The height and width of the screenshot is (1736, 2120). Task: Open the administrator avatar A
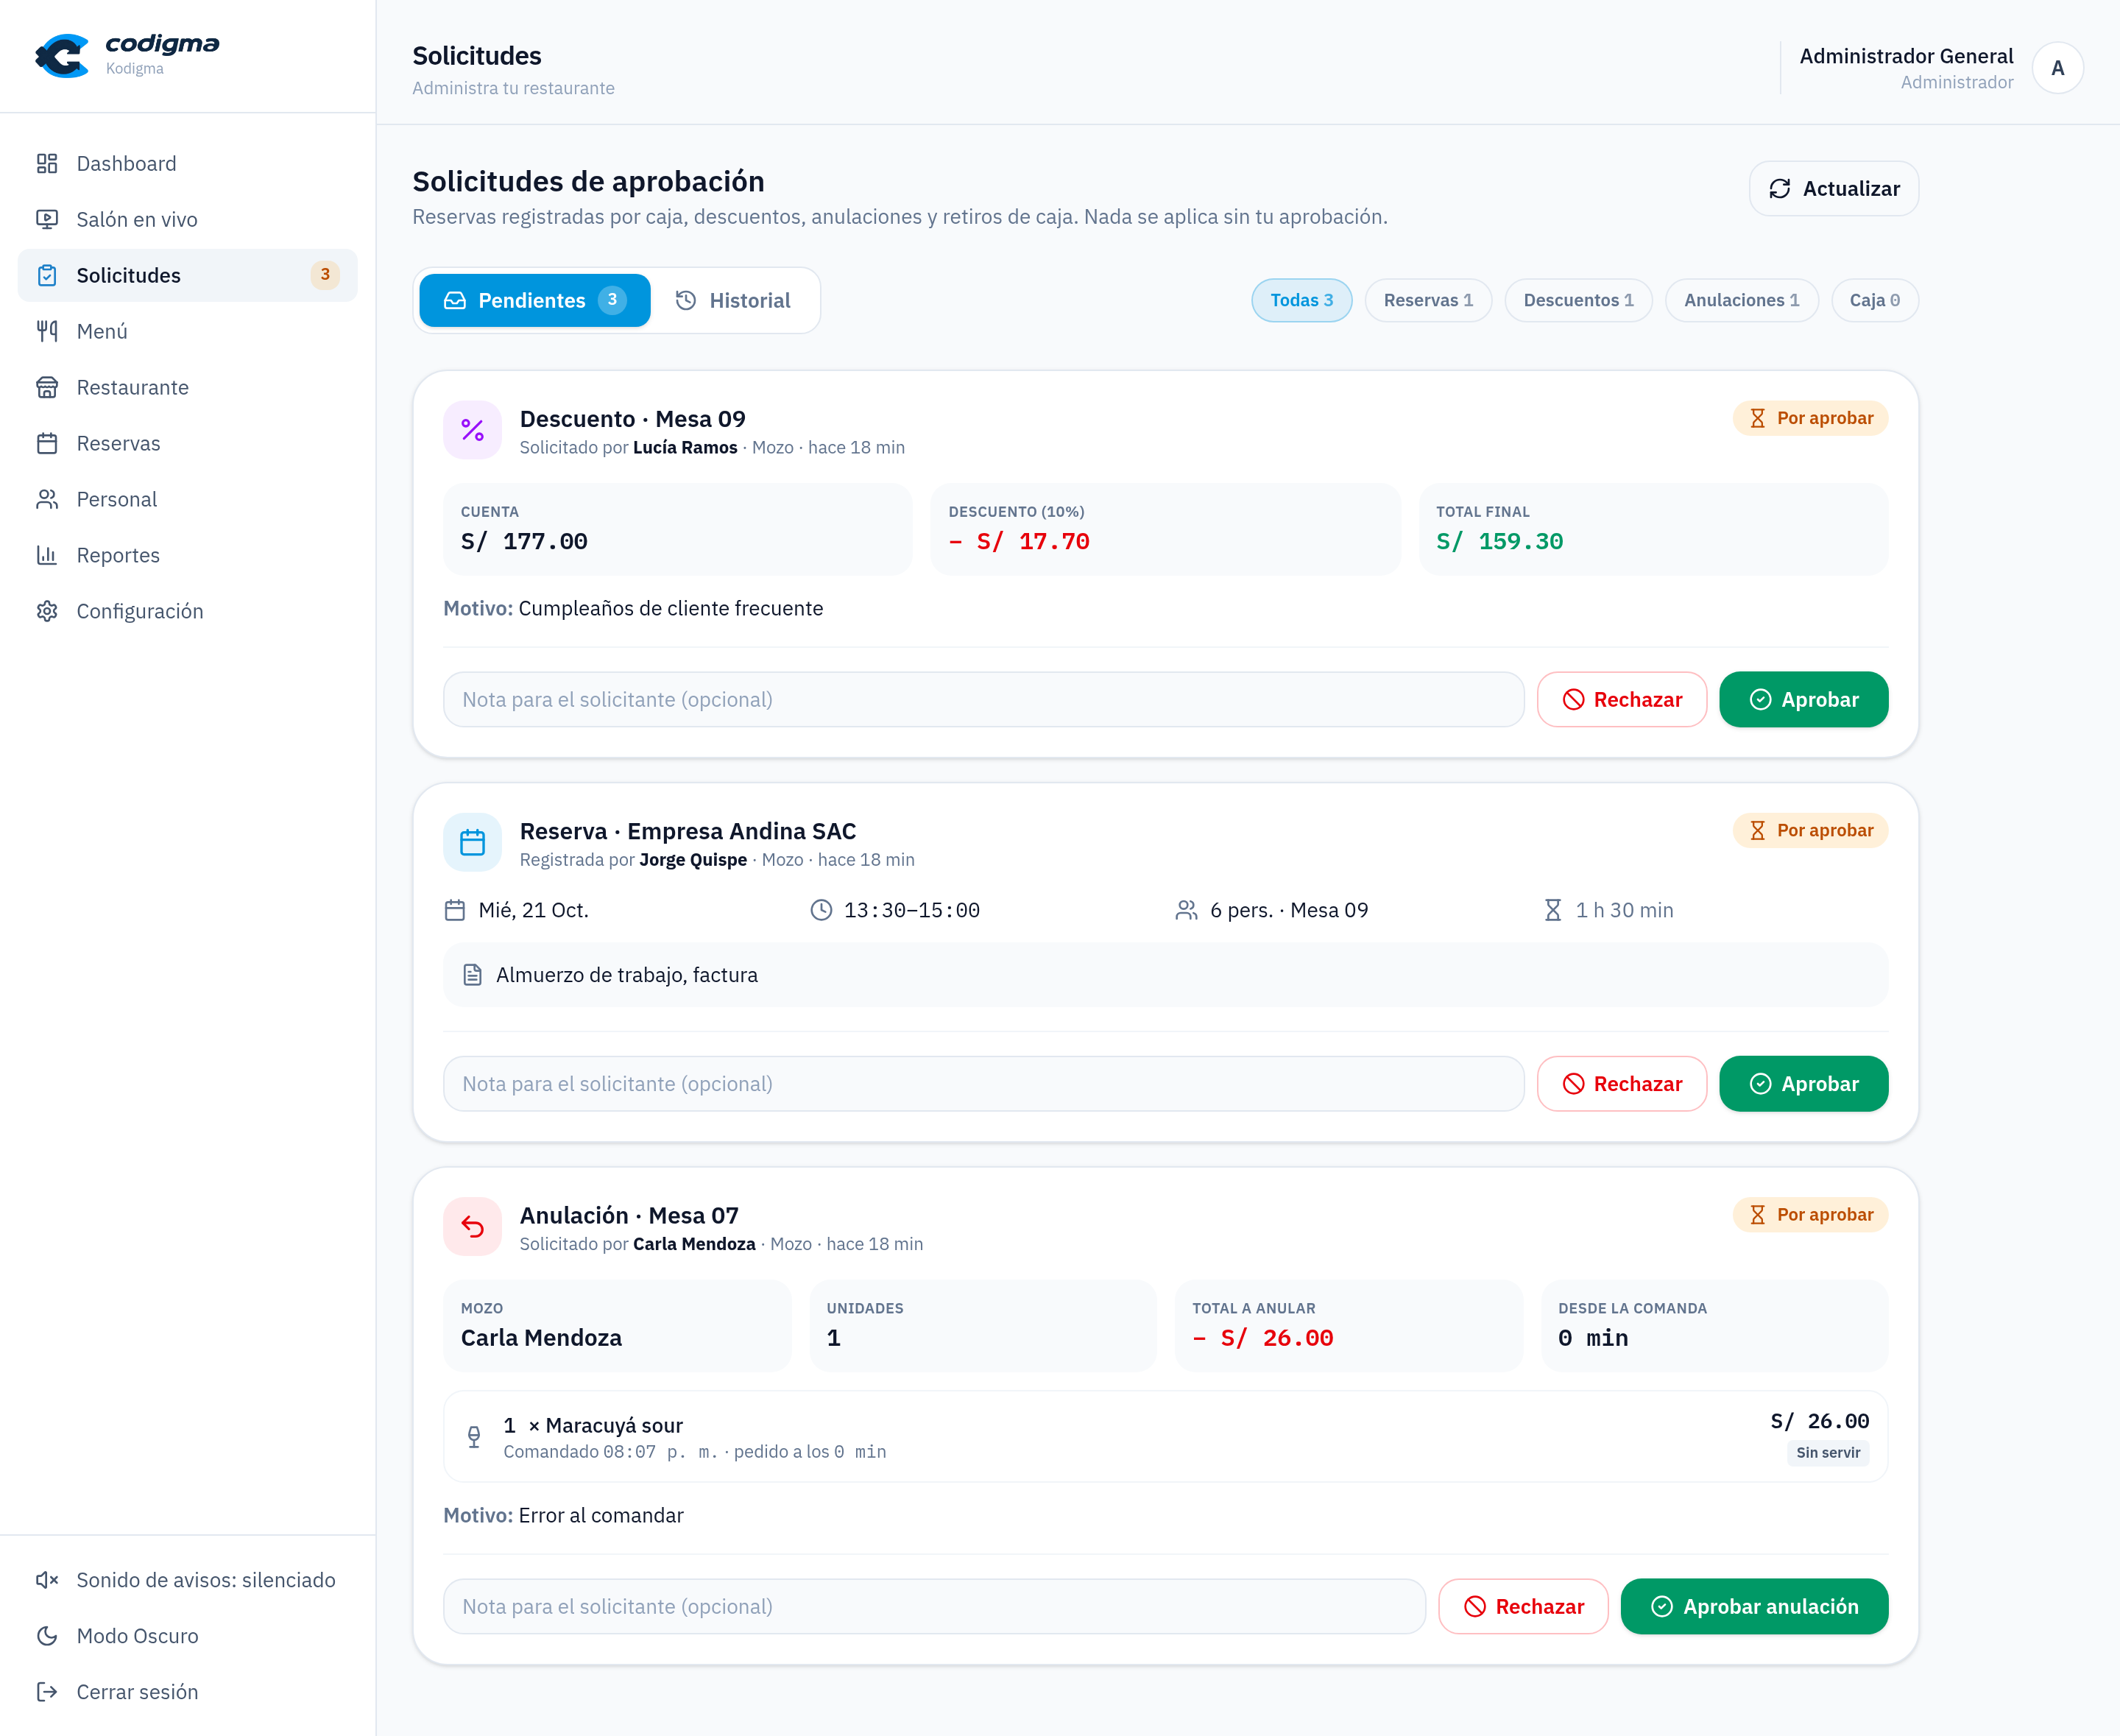[2057, 68]
